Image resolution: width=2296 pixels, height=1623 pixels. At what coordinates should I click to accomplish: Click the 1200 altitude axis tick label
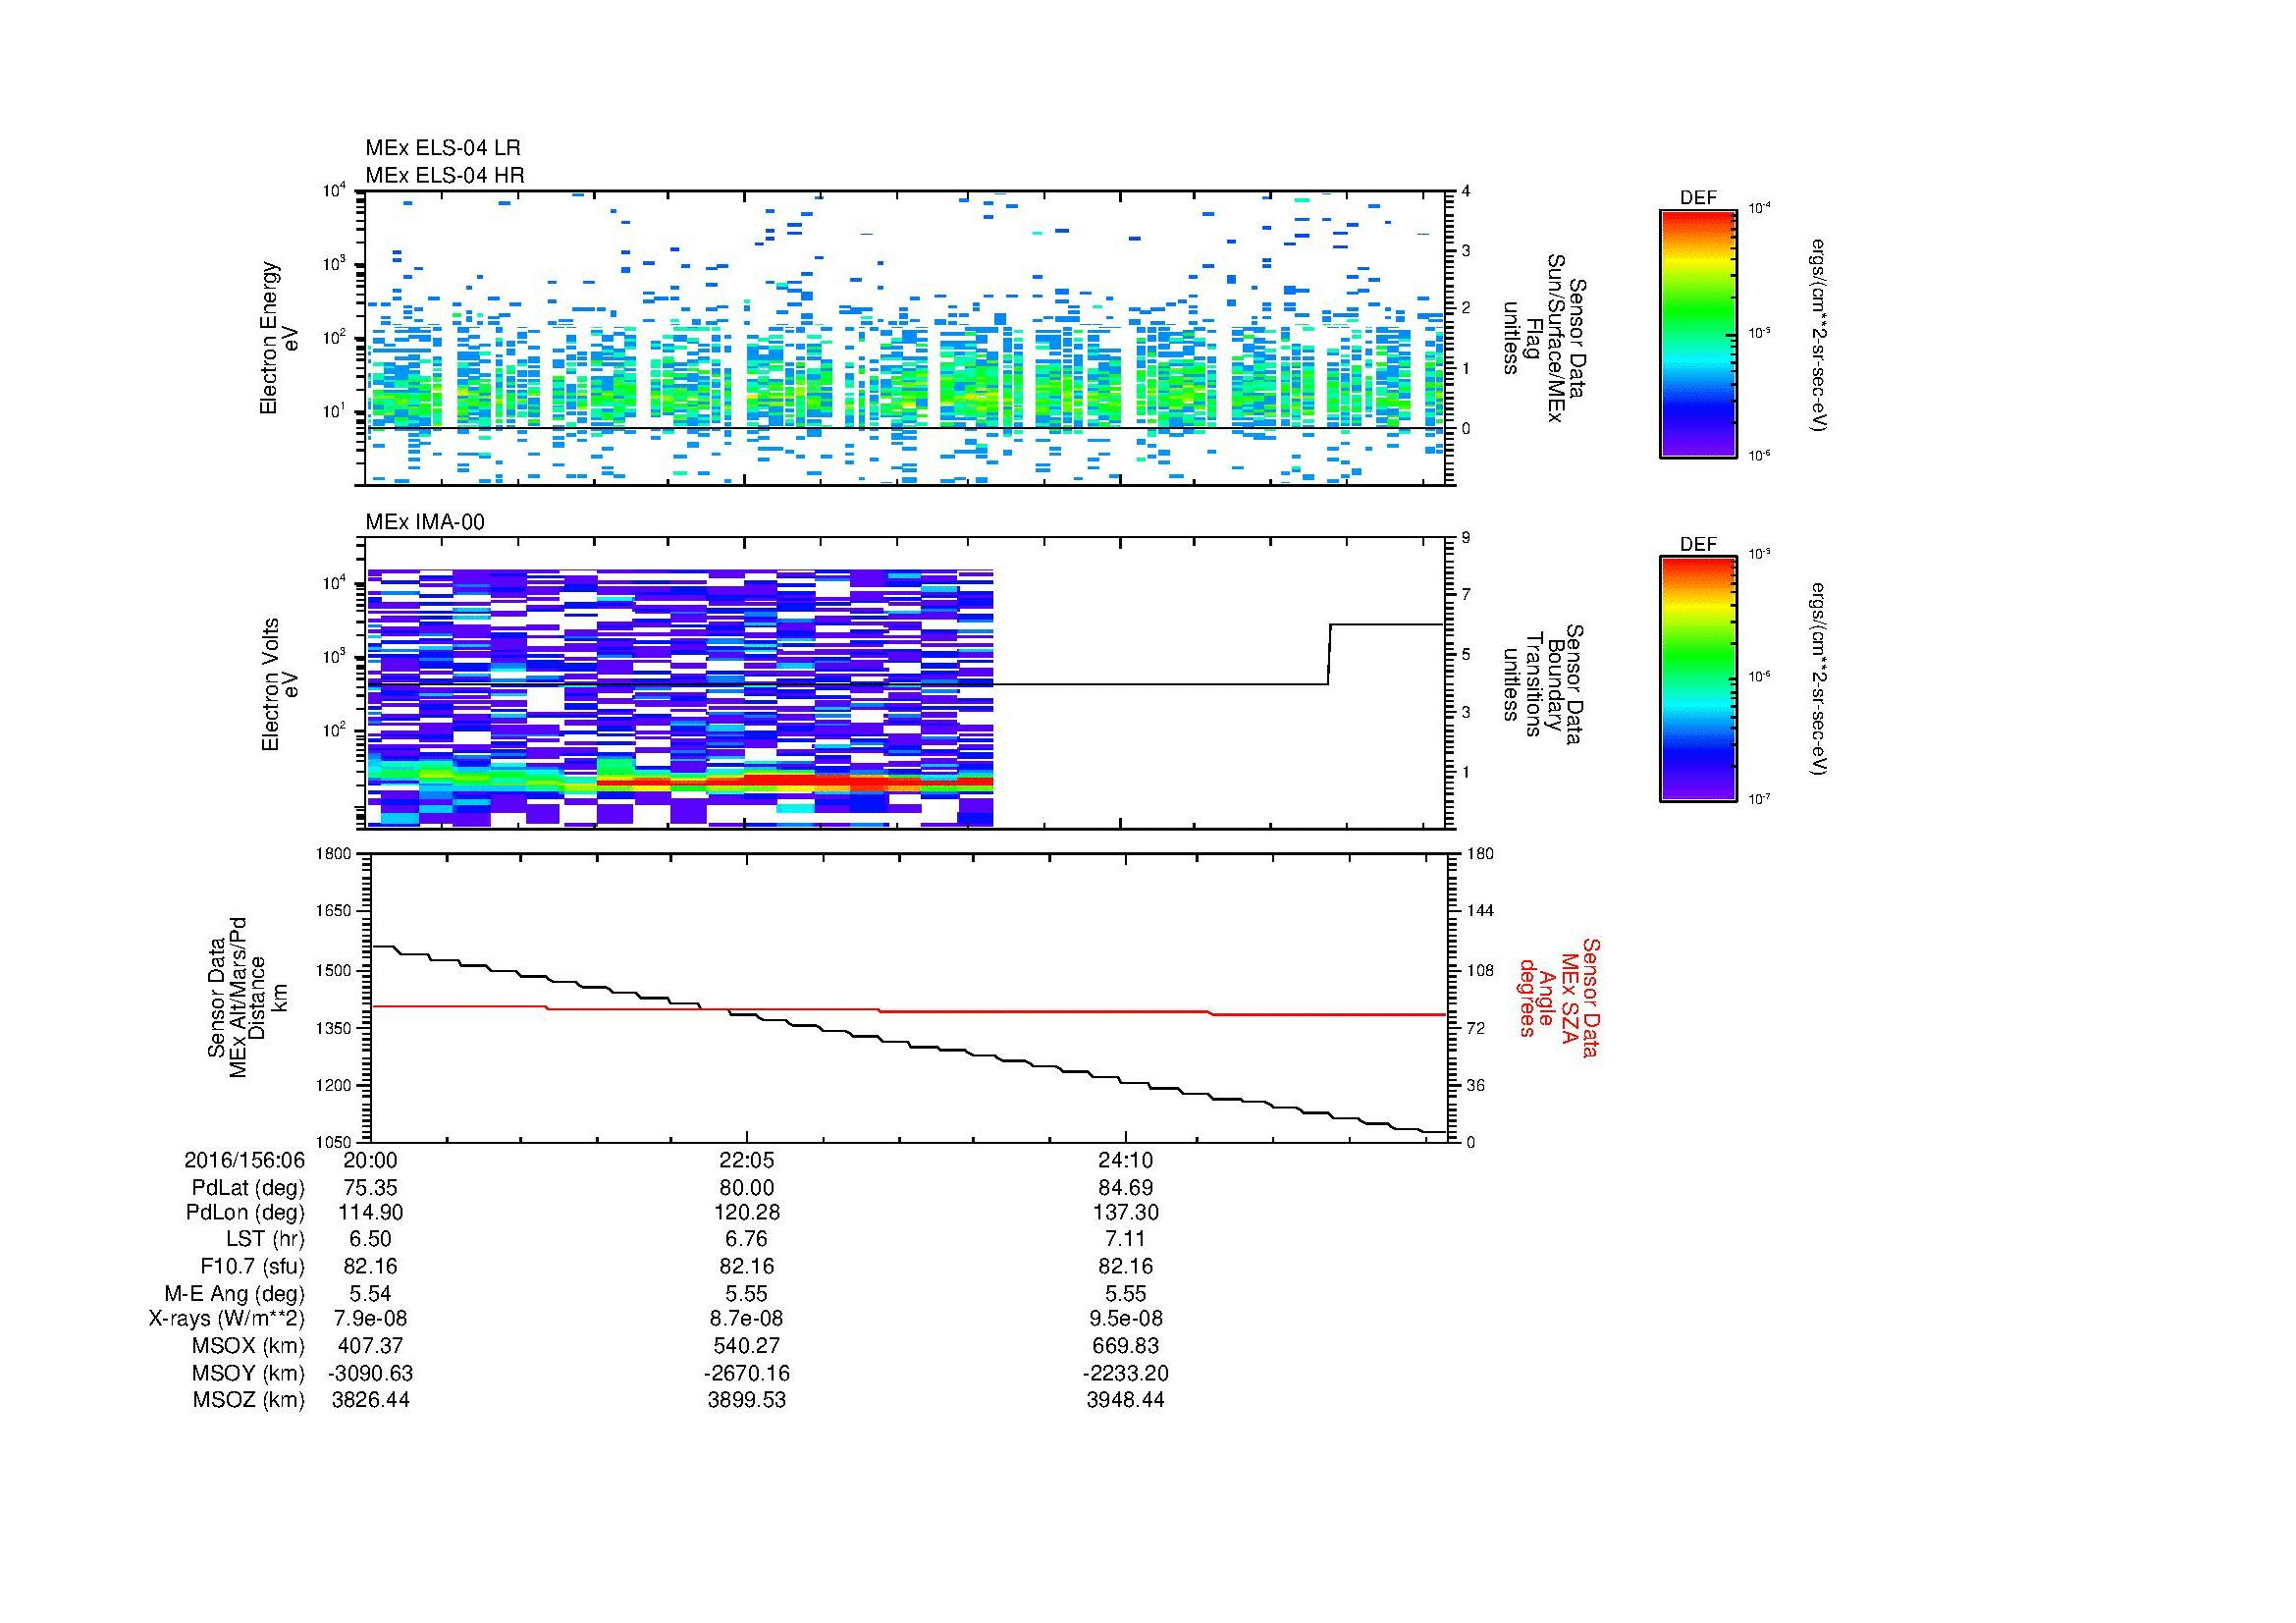tap(335, 1085)
